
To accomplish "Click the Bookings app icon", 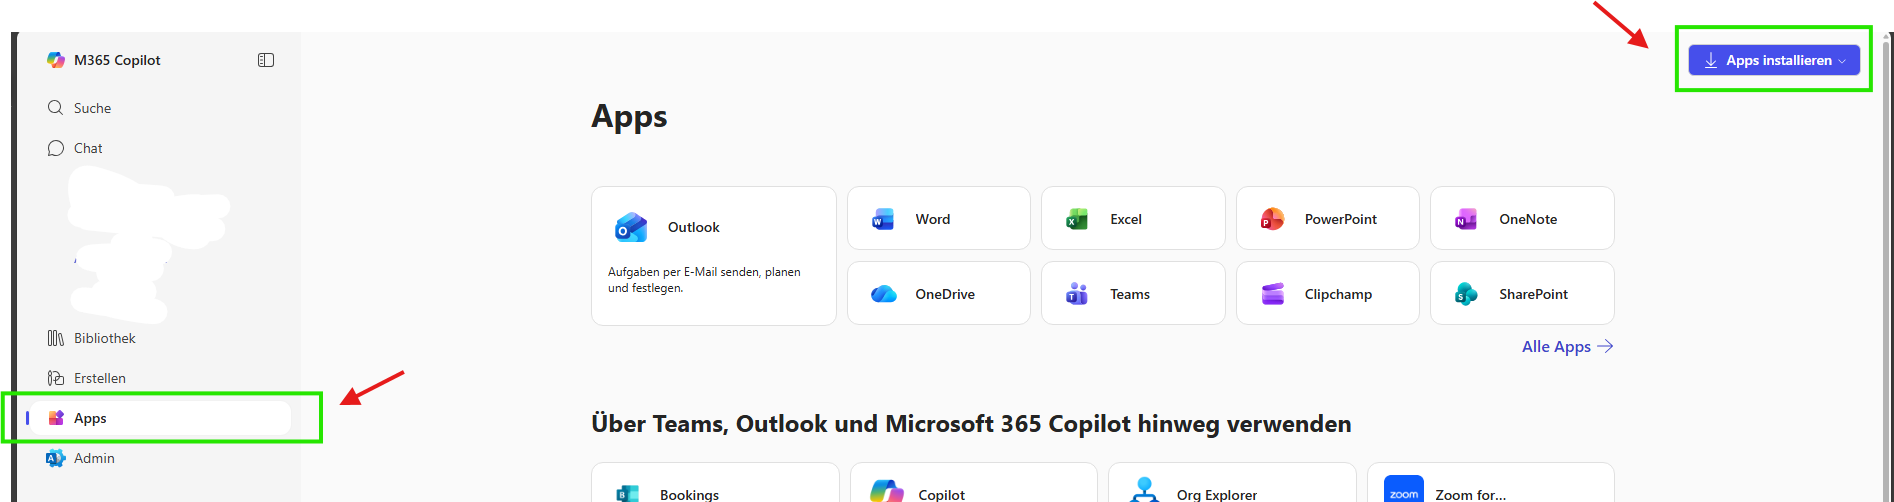I will pyautogui.click(x=628, y=493).
